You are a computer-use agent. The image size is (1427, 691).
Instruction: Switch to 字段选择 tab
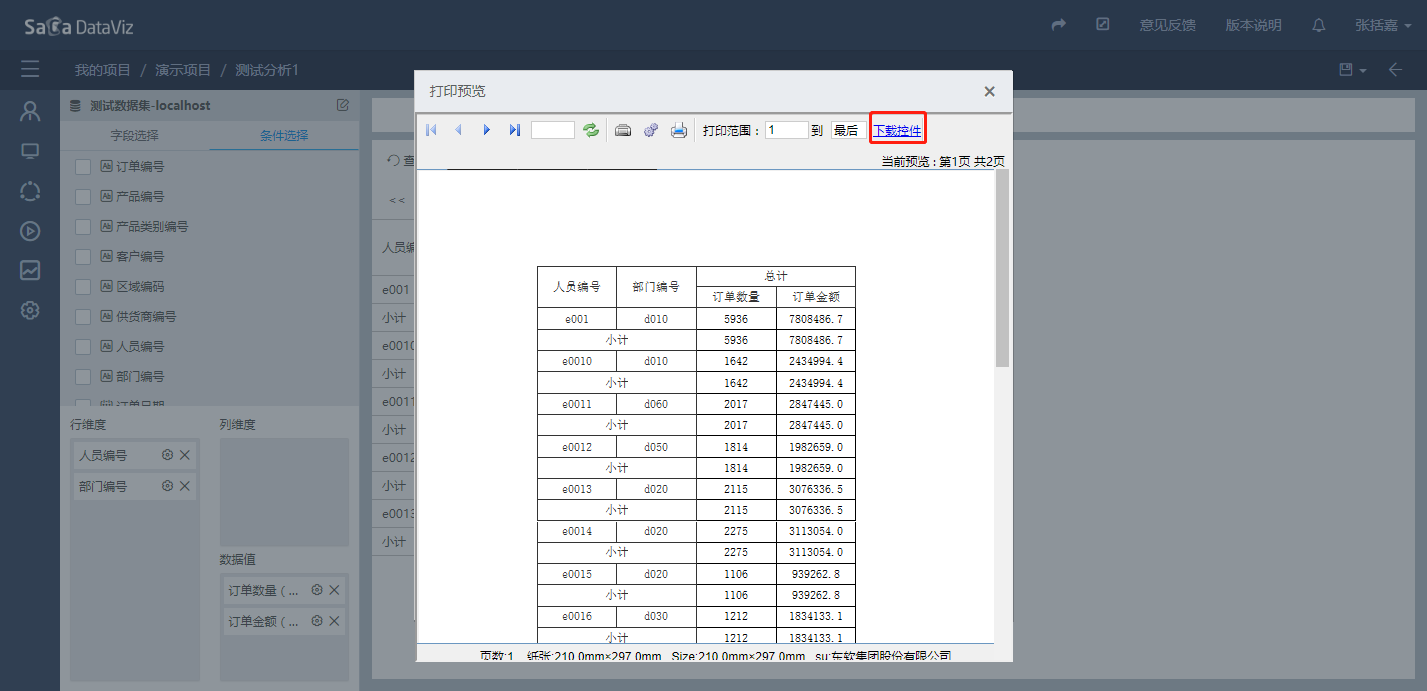tap(134, 135)
